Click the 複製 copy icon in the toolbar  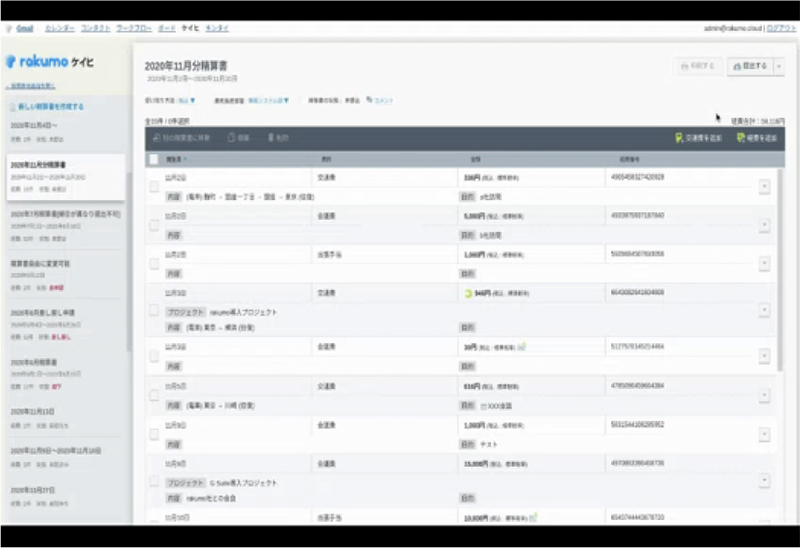point(231,138)
